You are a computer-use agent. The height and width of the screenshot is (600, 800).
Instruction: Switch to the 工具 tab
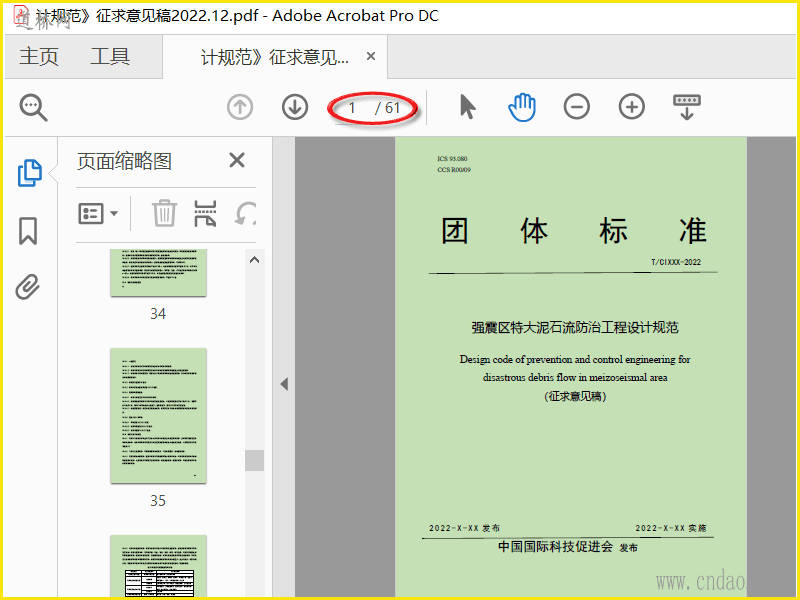tap(110, 56)
